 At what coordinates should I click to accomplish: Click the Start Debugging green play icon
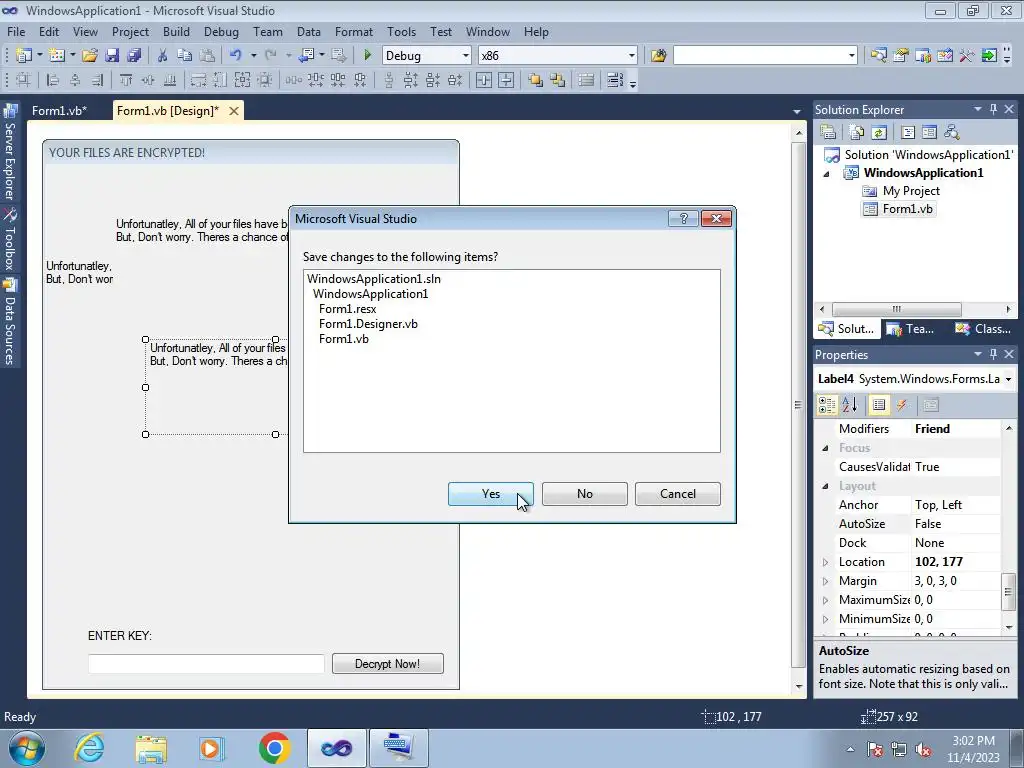[x=367, y=56]
